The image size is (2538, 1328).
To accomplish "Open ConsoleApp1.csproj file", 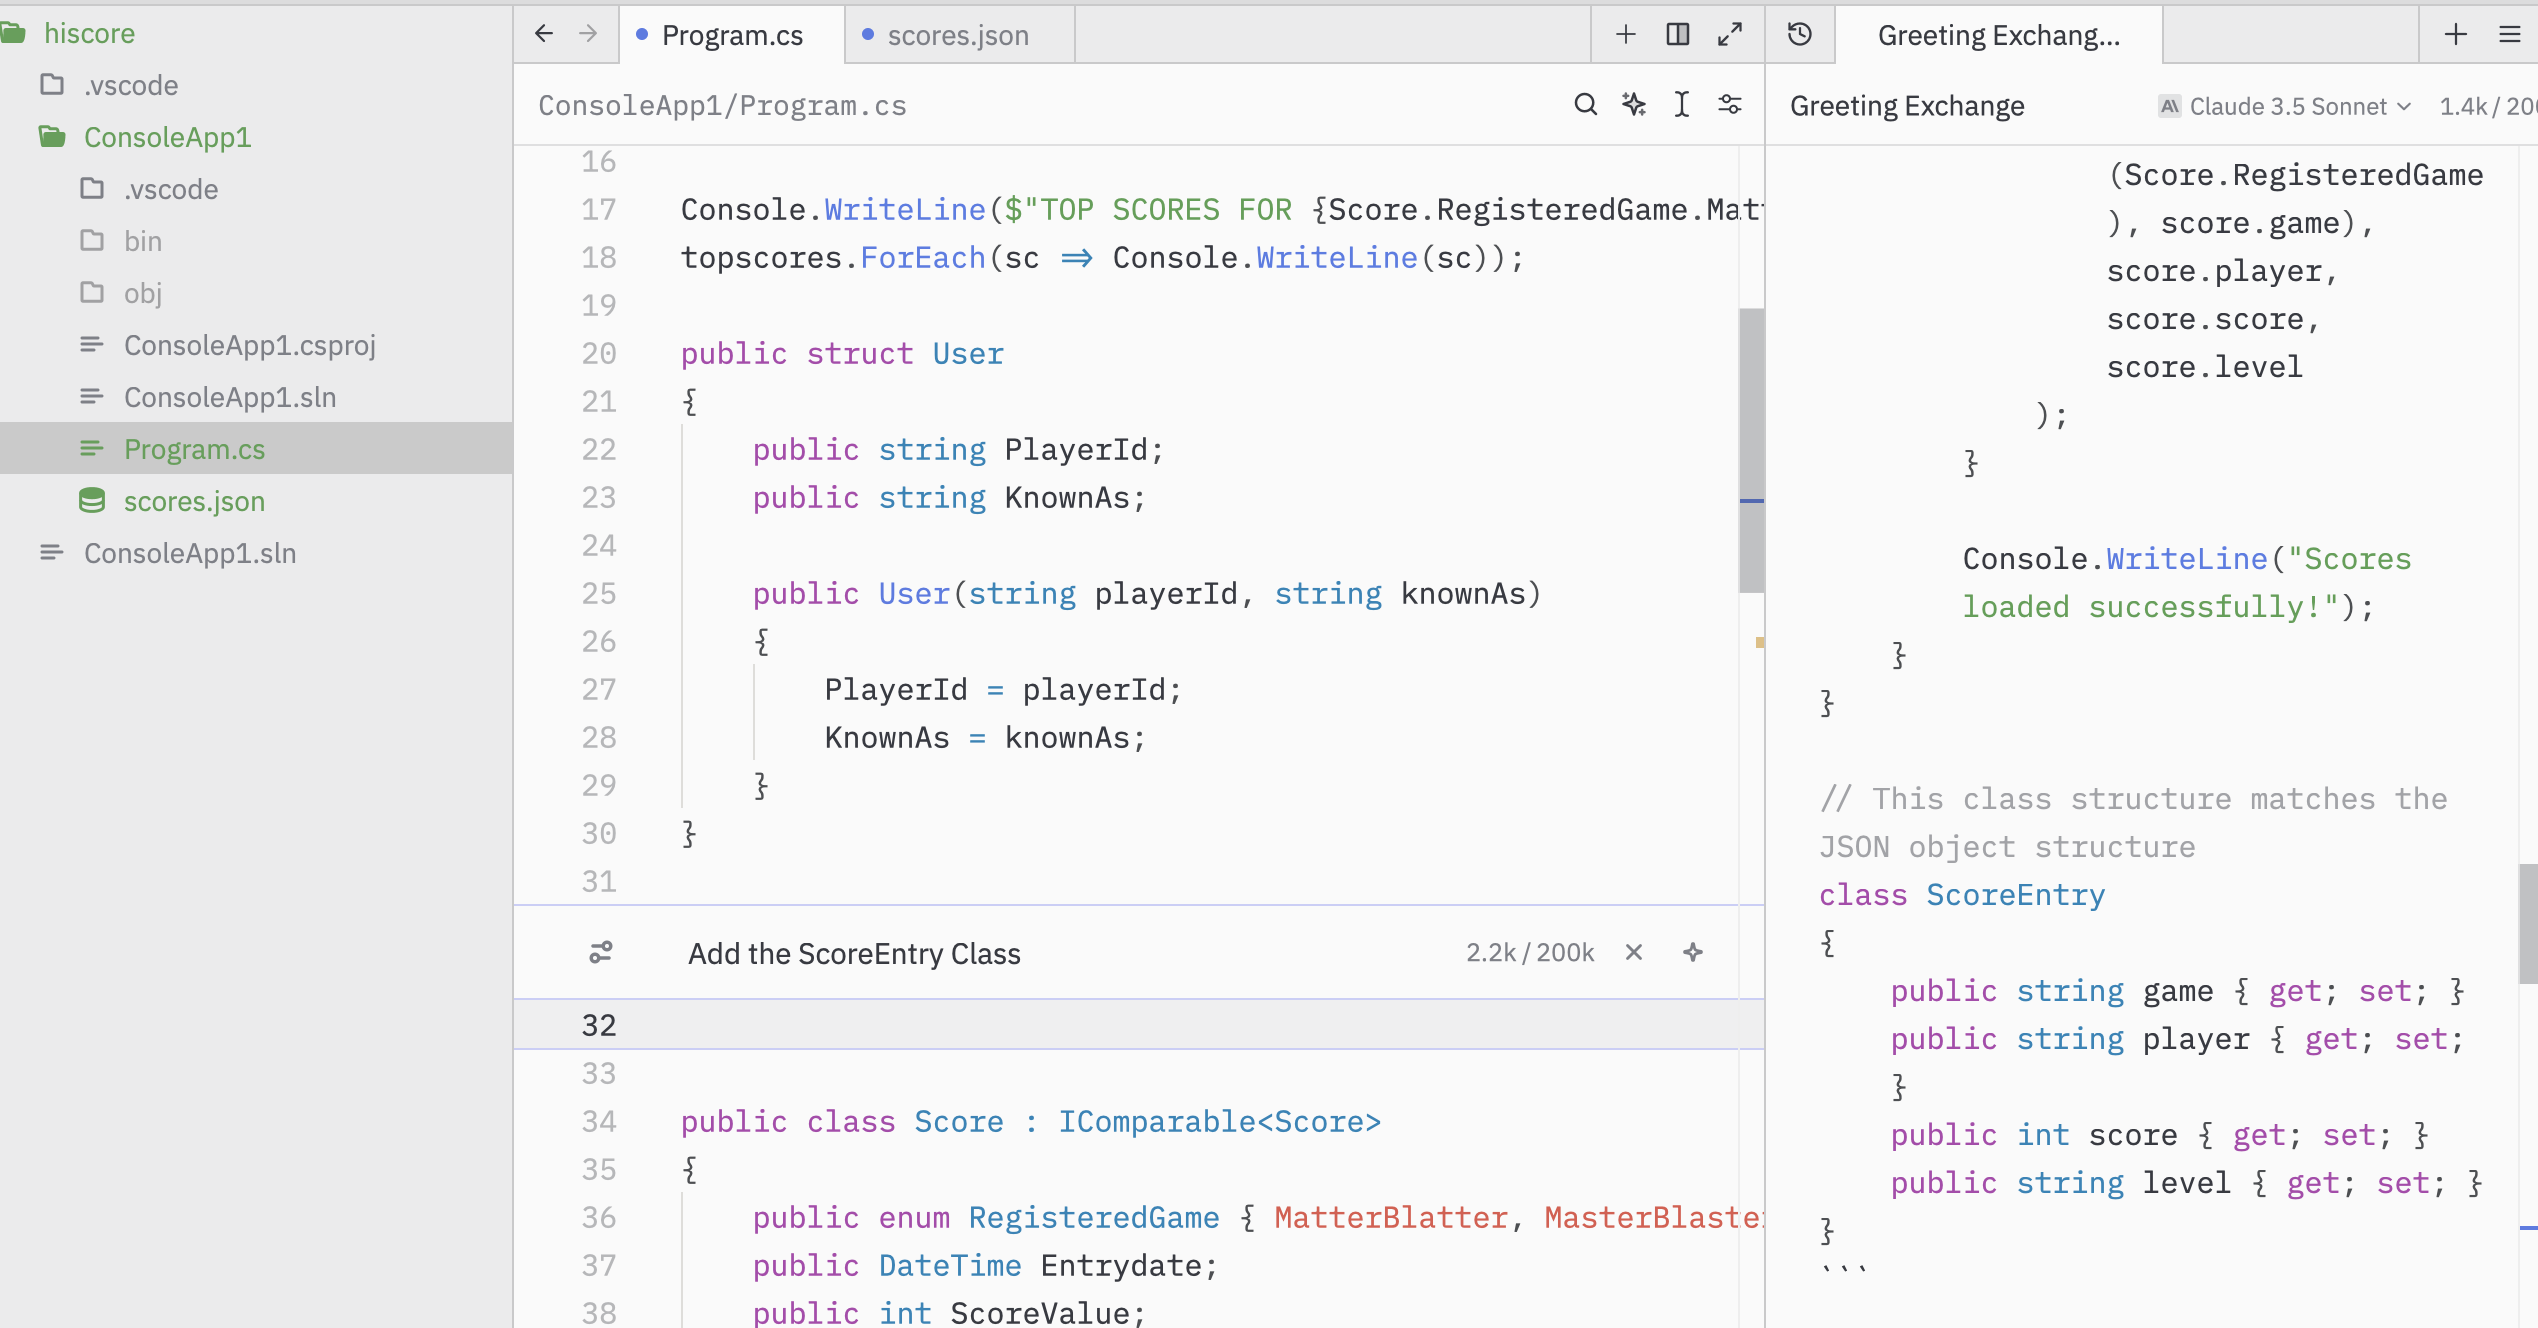I will click(256, 345).
